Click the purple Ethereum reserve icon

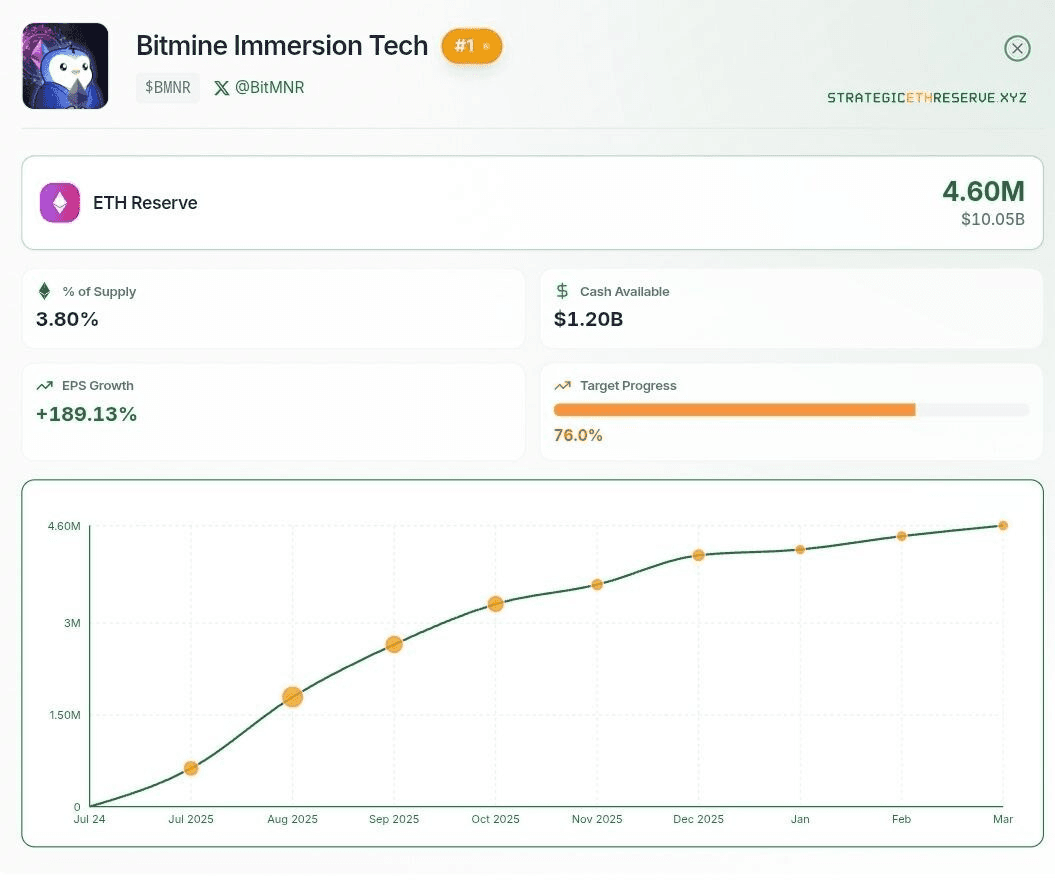pos(60,202)
